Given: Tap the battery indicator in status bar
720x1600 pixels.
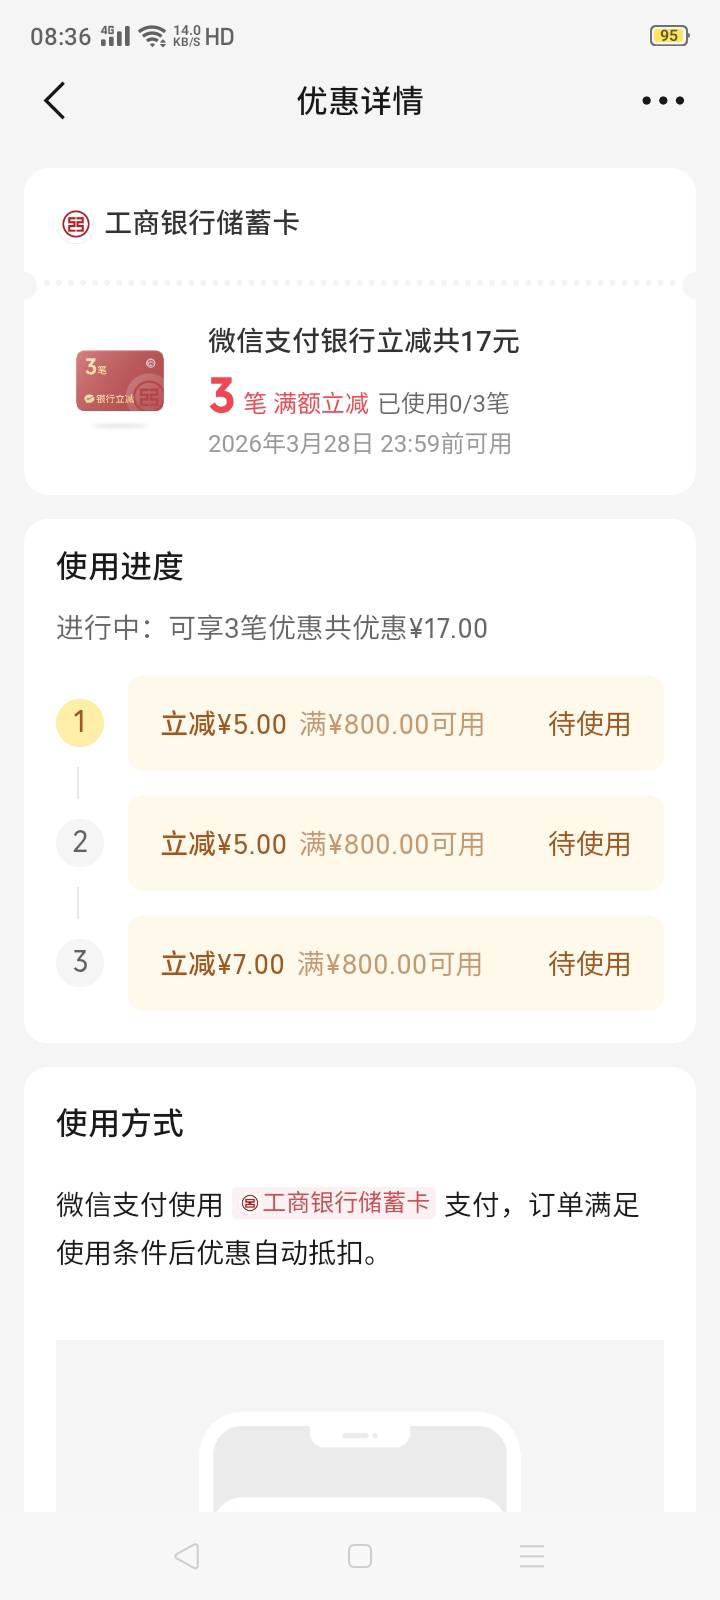Looking at the screenshot, I should pyautogui.click(x=668, y=36).
